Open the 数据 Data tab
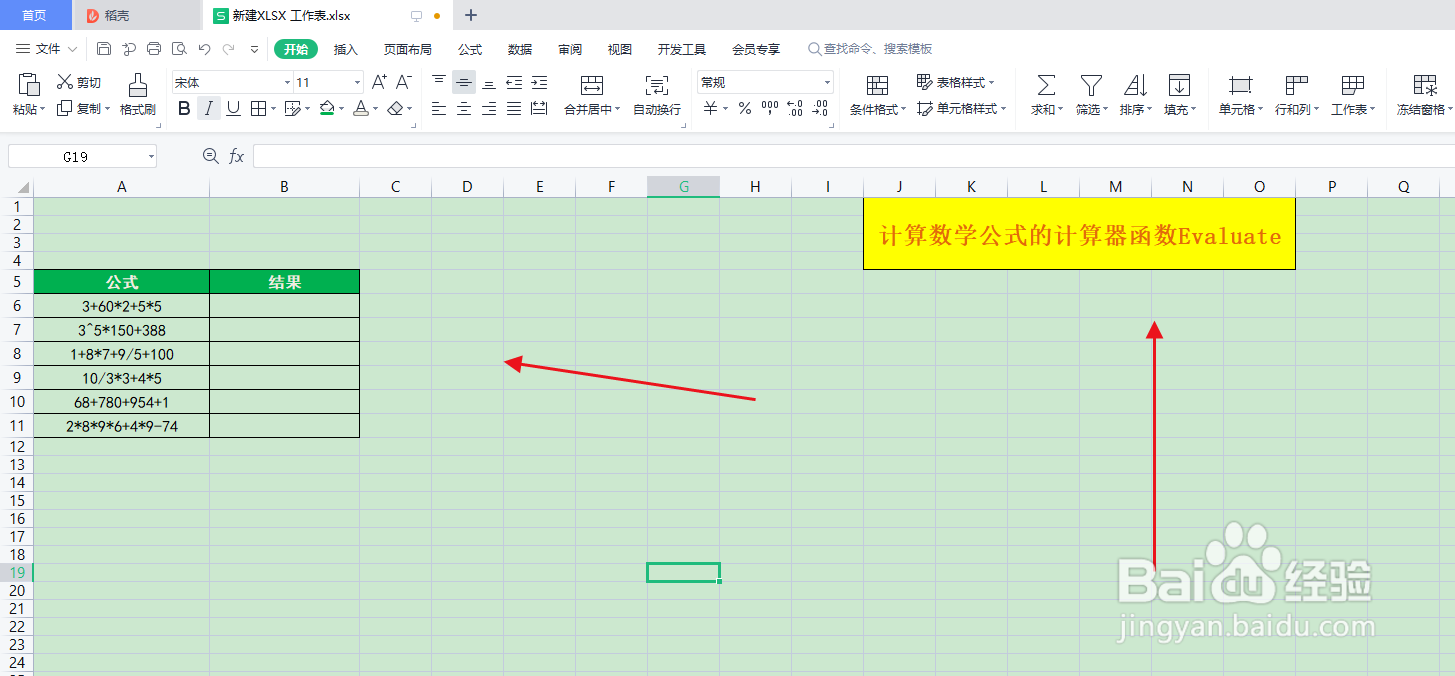Screen dimensions: 1455x676 coord(520,49)
